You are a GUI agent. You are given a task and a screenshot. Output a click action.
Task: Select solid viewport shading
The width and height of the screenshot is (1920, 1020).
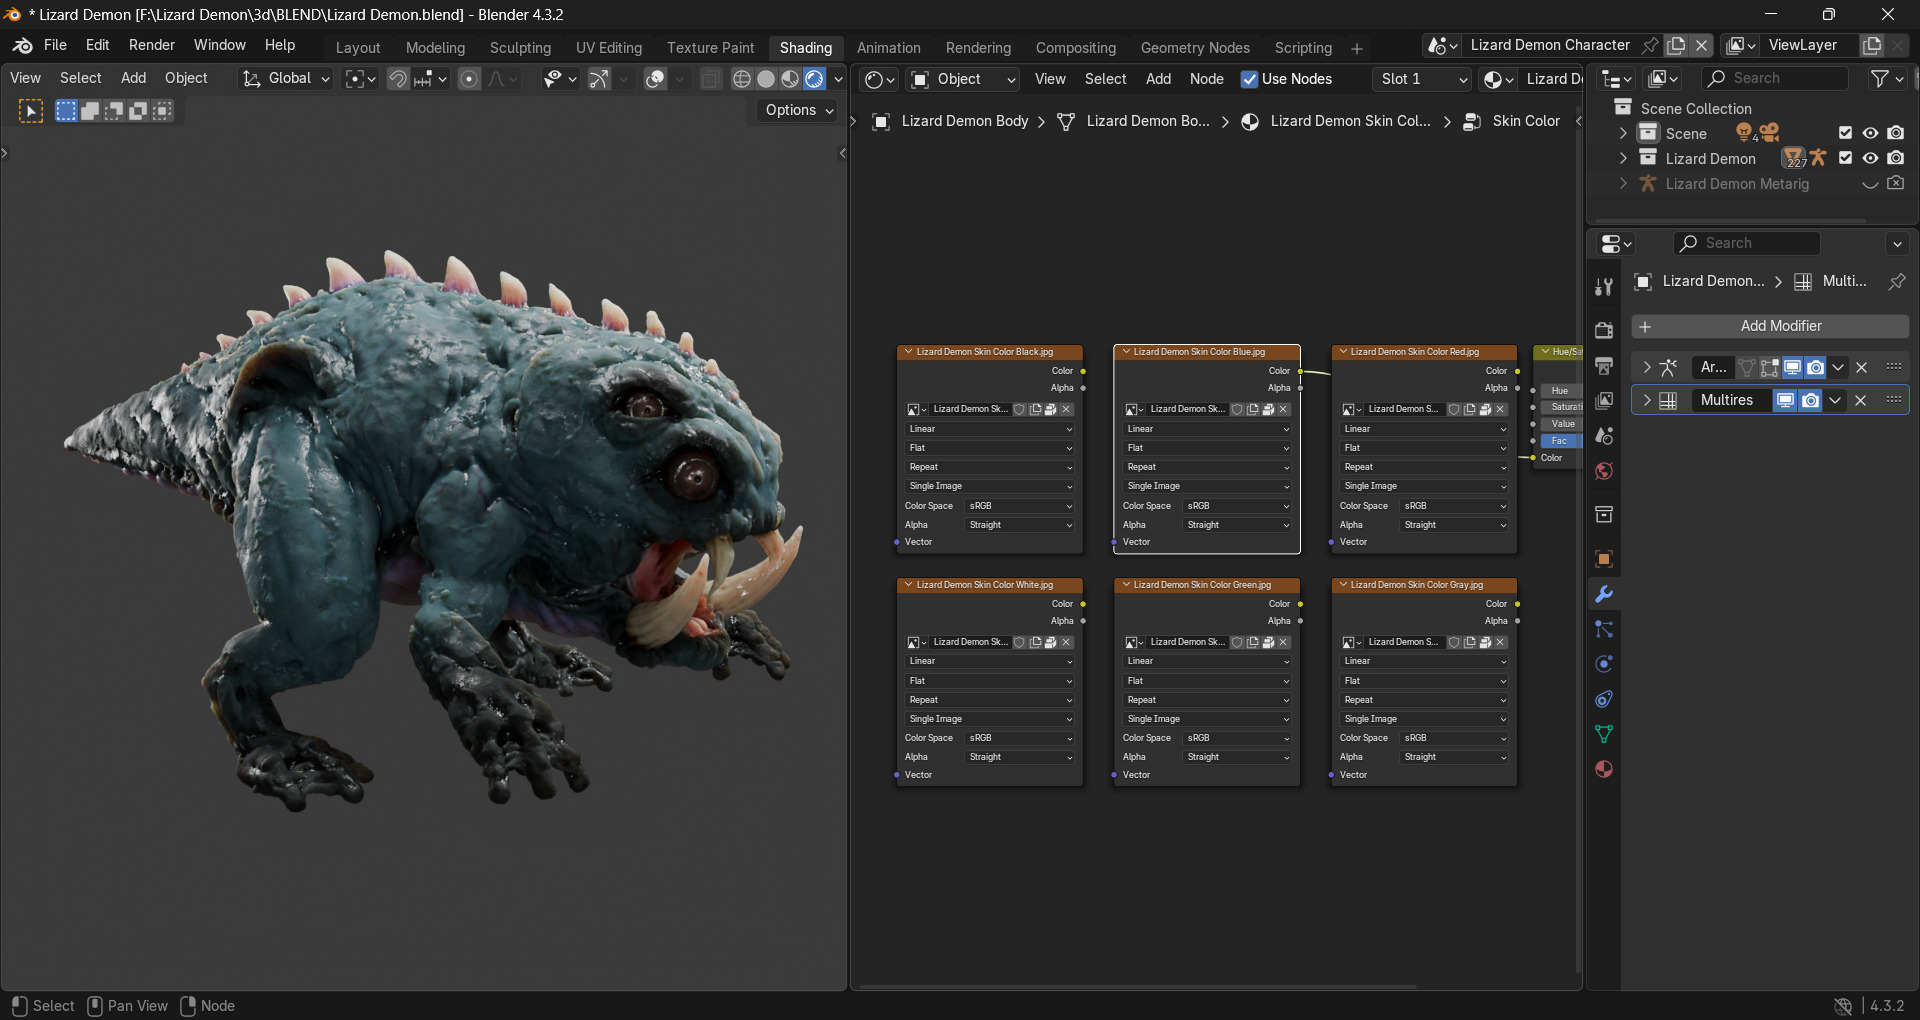[766, 79]
